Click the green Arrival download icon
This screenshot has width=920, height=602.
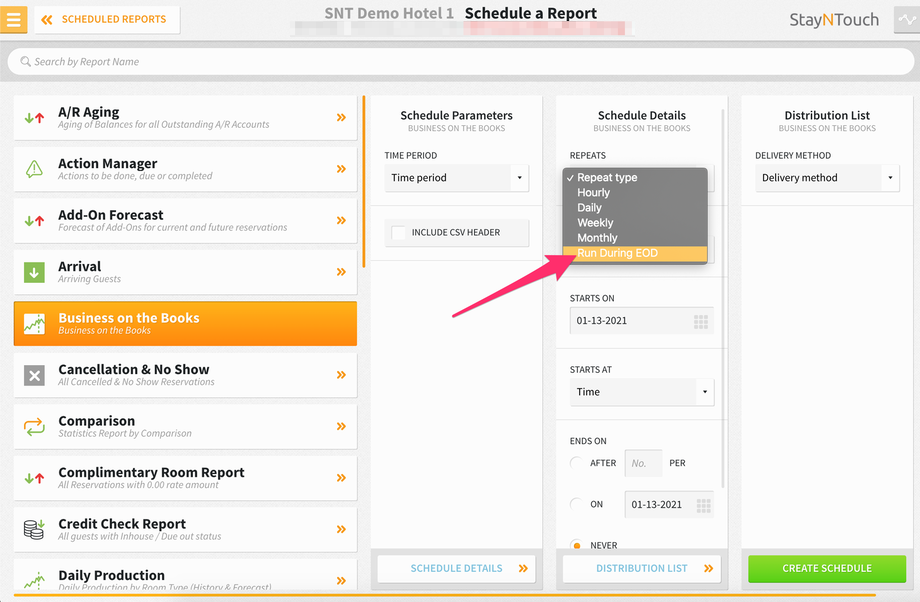pyautogui.click(x=35, y=272)
